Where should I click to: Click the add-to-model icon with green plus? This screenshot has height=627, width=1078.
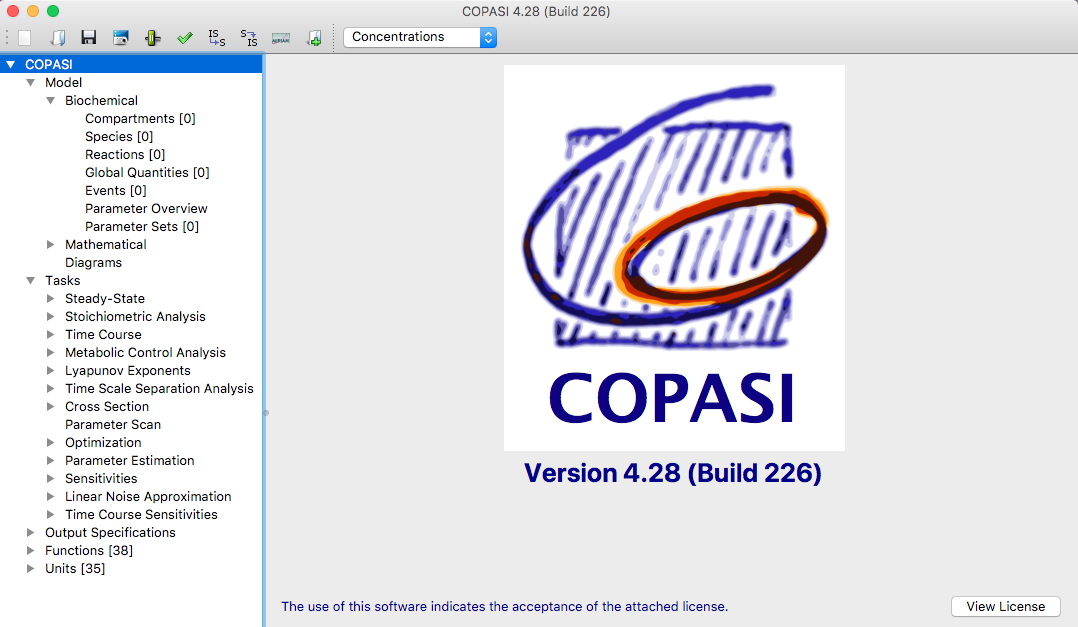[314, 38]
